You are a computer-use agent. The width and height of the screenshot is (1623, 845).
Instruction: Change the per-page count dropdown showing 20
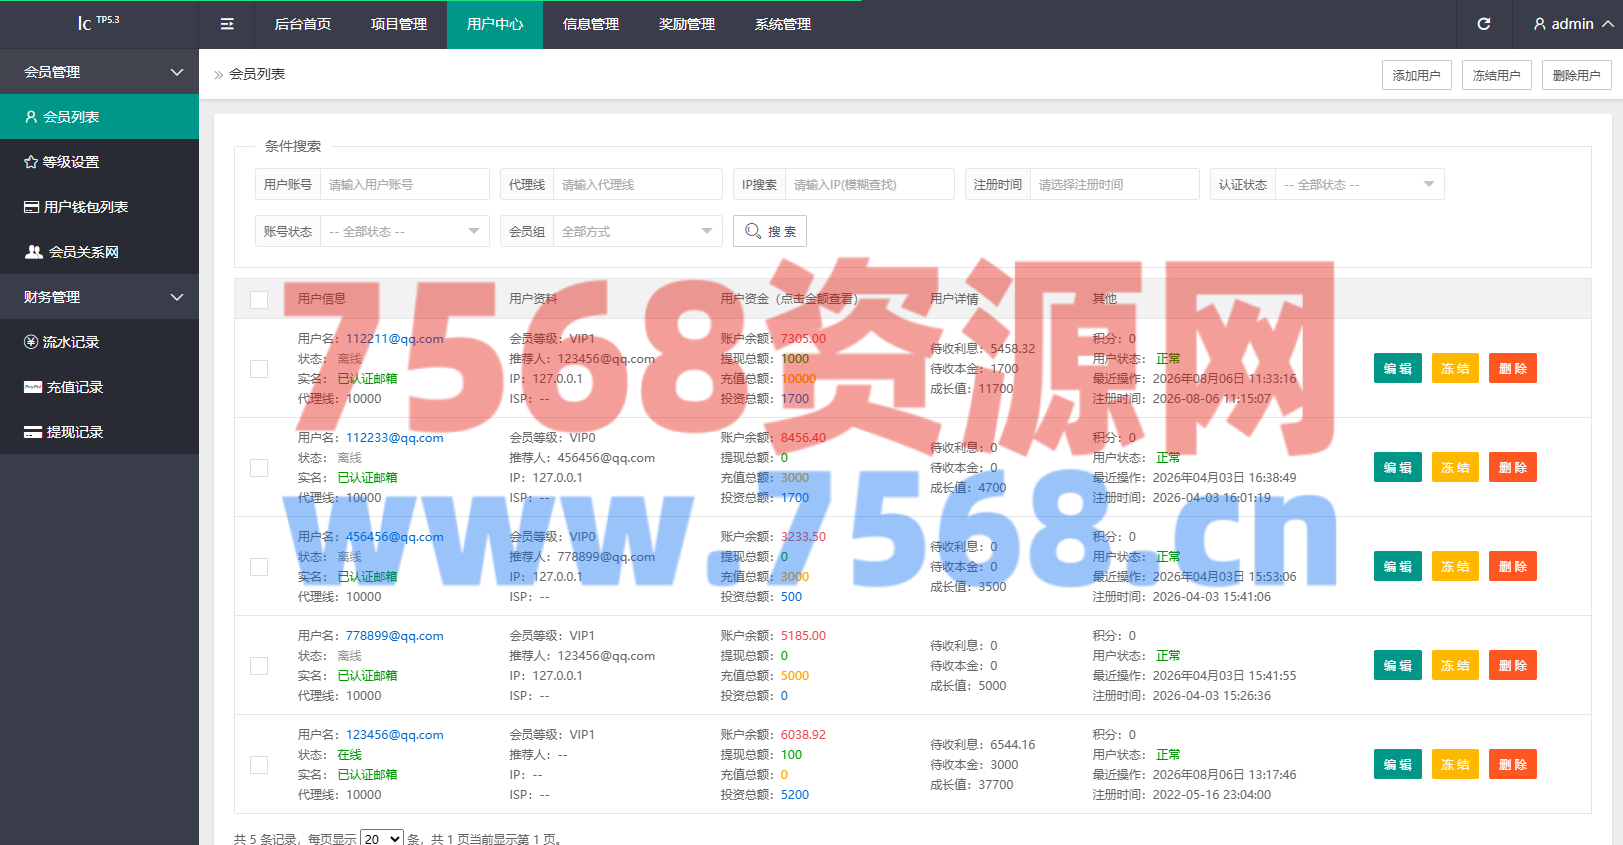click(382, 839)
